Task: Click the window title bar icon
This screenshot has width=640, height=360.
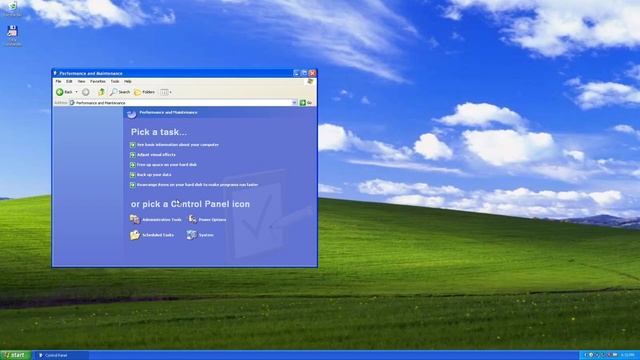Action: click(x=56, y=73)
